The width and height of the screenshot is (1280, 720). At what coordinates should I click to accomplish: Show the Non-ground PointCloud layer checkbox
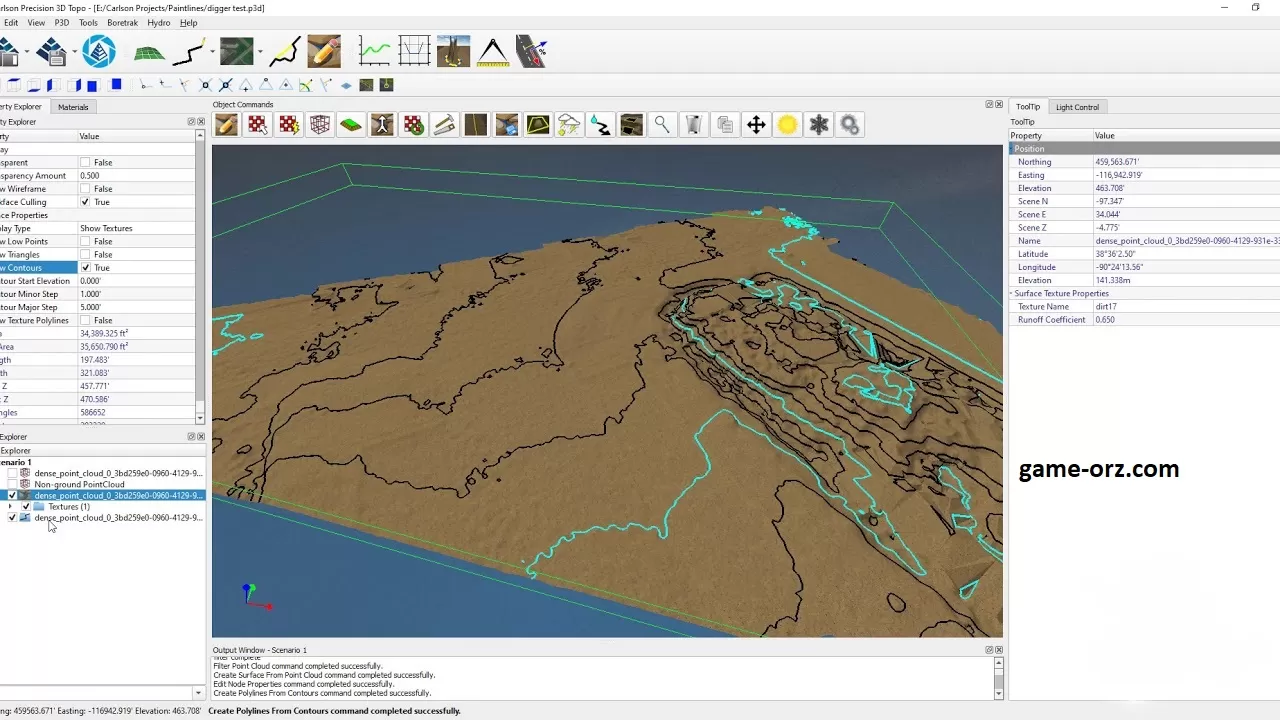pyautogui.click(x=12, y=484)
